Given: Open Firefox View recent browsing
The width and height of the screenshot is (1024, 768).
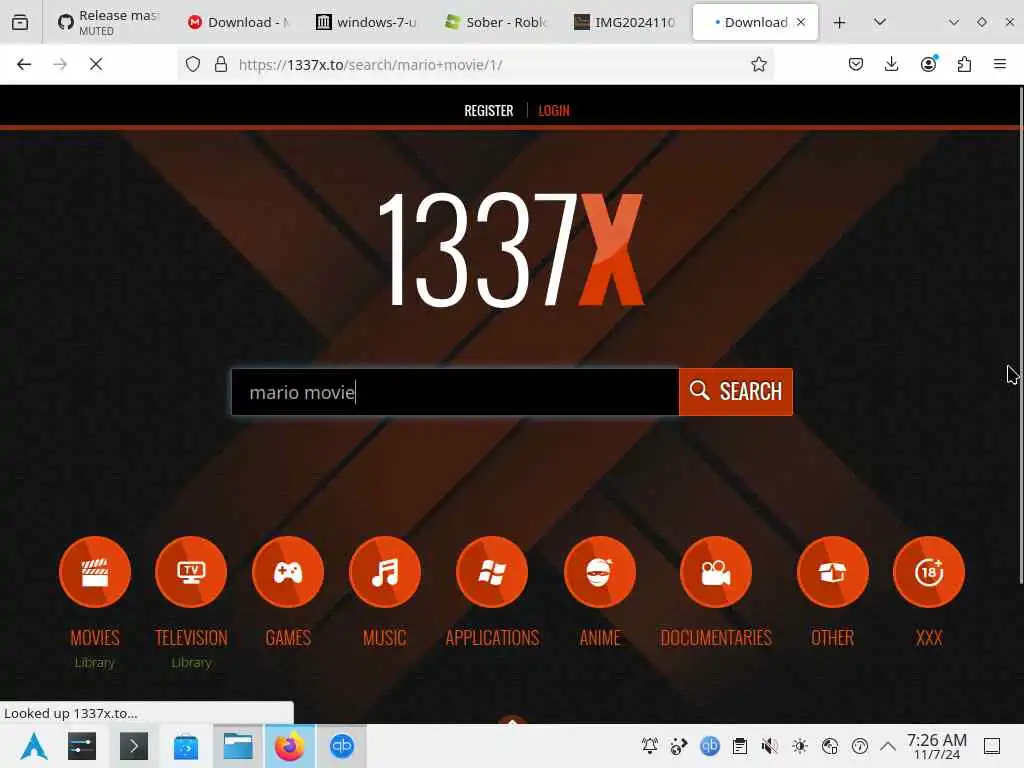Looking at the screenshot, I should 20,22.
